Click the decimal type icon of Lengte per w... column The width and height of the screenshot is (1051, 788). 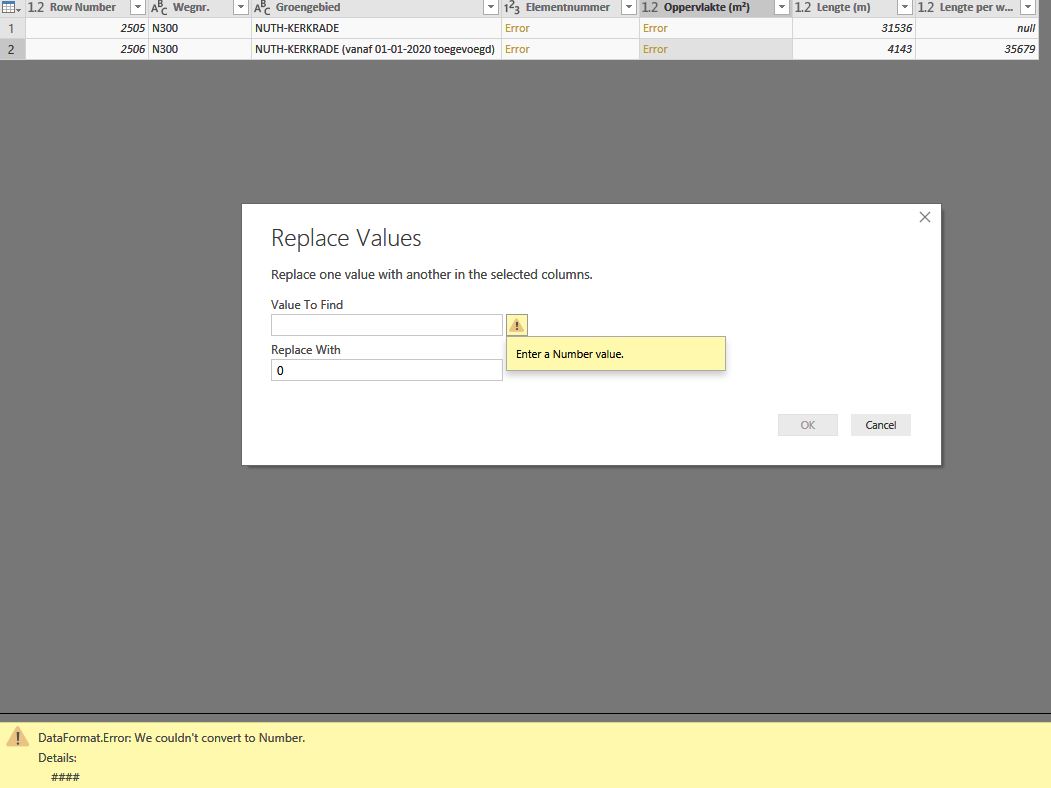926,7
